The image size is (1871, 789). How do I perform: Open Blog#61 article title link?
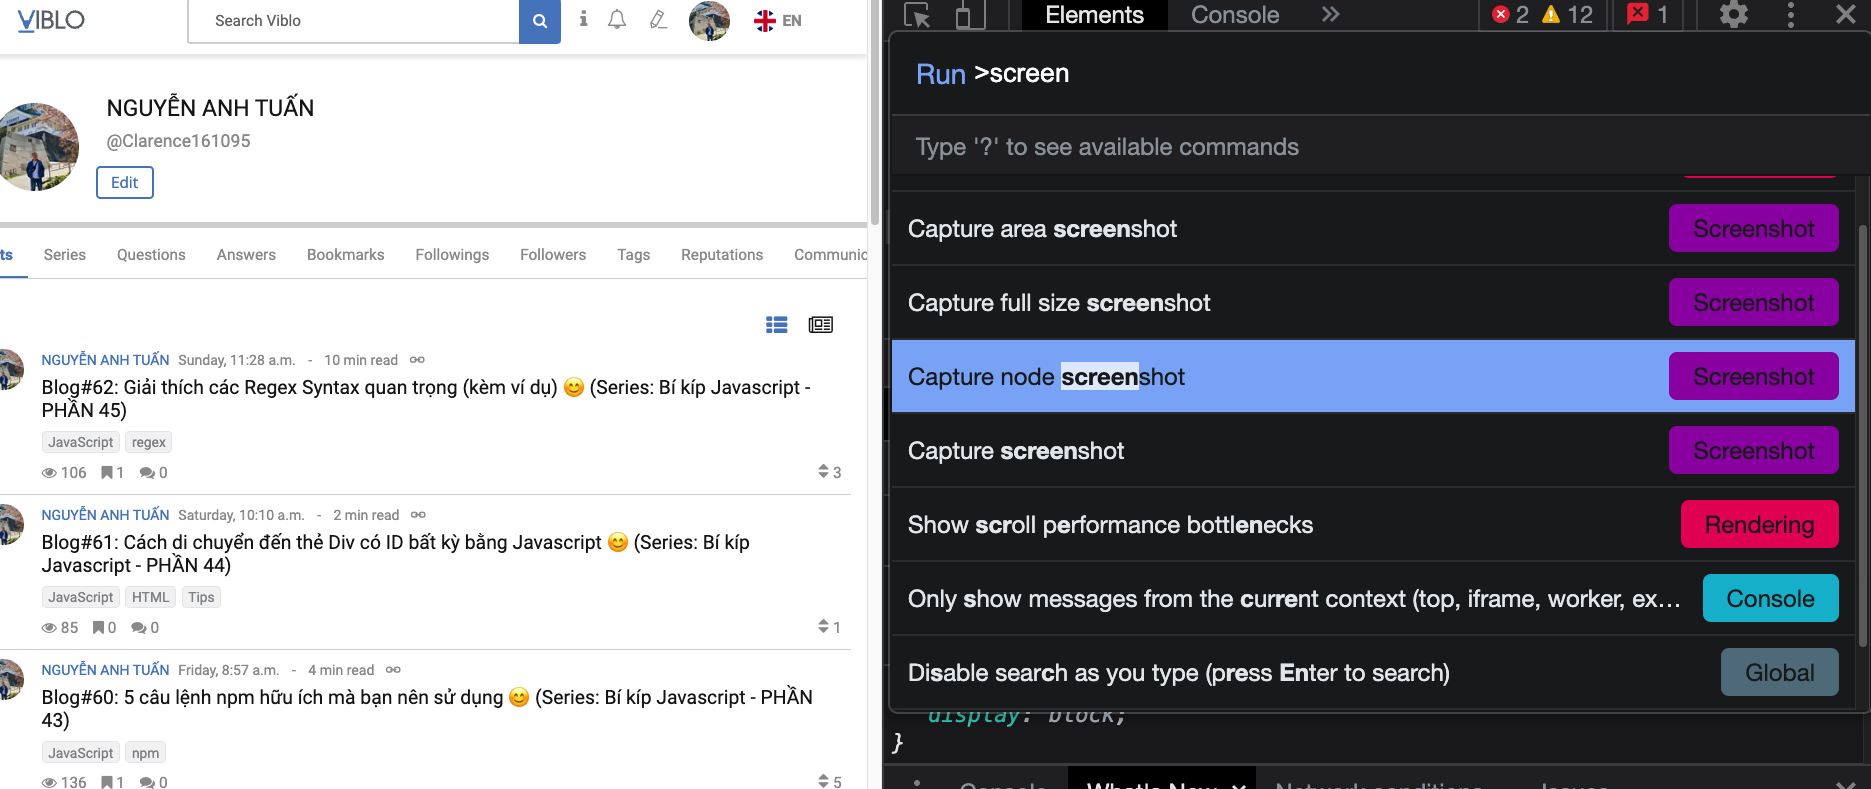click(x=396, y=554)
